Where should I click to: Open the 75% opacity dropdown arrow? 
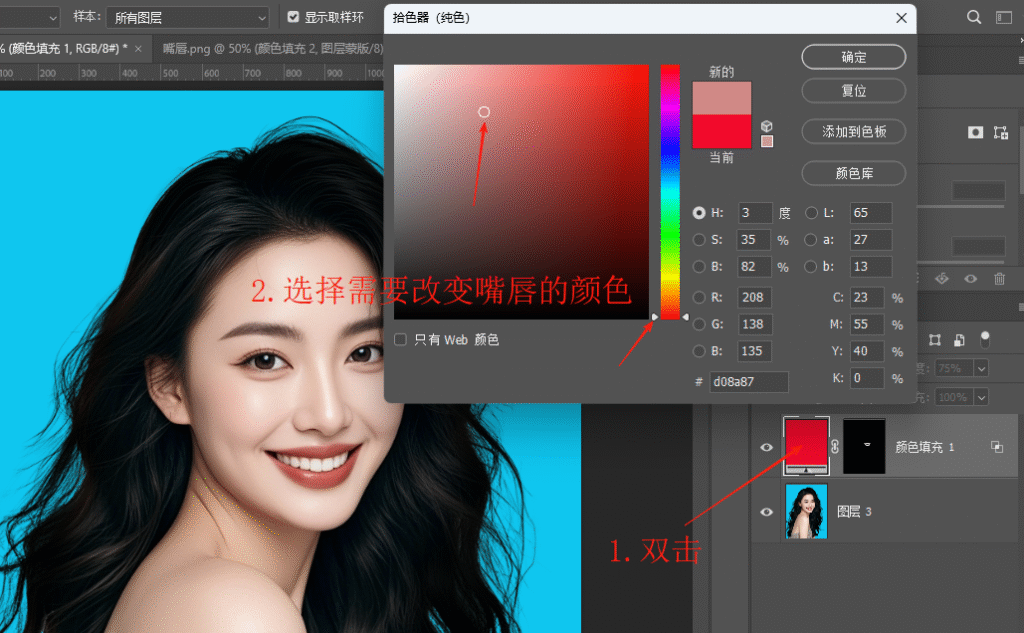click(x=981, y=368)
